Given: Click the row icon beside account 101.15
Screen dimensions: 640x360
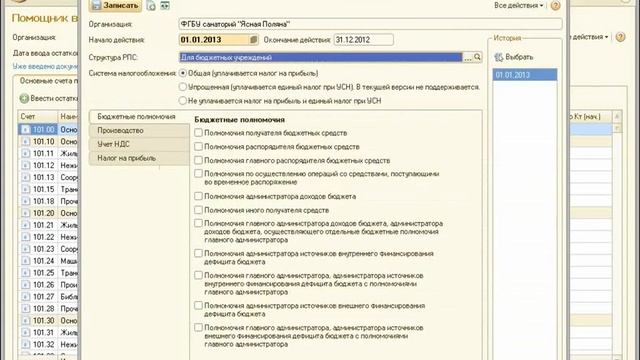Looking at the screenshot, I should click(25, 189).
